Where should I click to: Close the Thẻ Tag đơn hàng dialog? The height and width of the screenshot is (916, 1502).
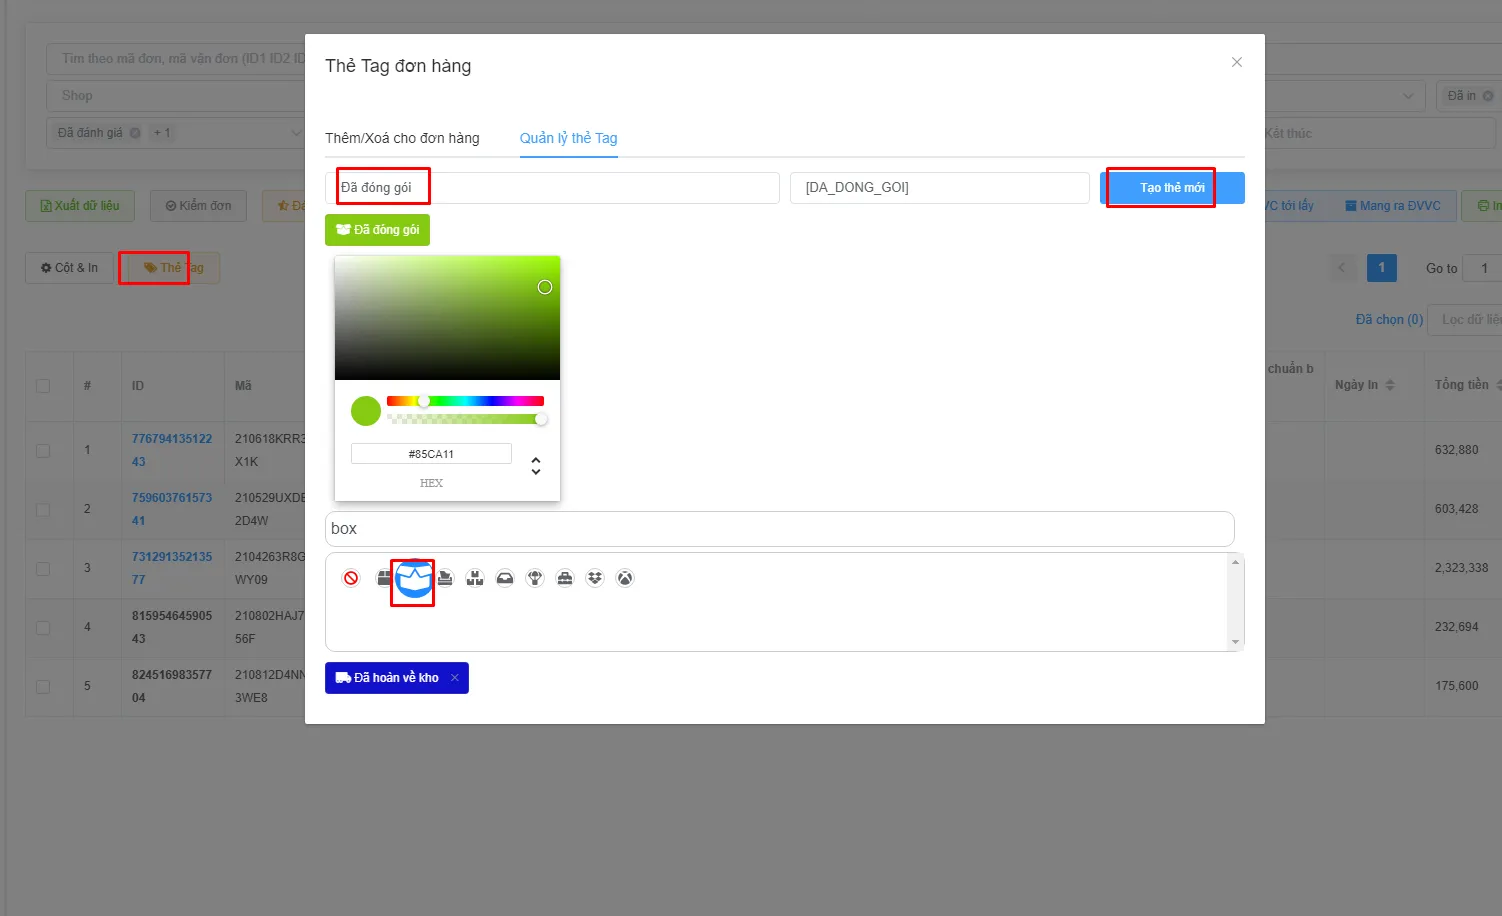pyautogui.click(x=1237, y=62)
